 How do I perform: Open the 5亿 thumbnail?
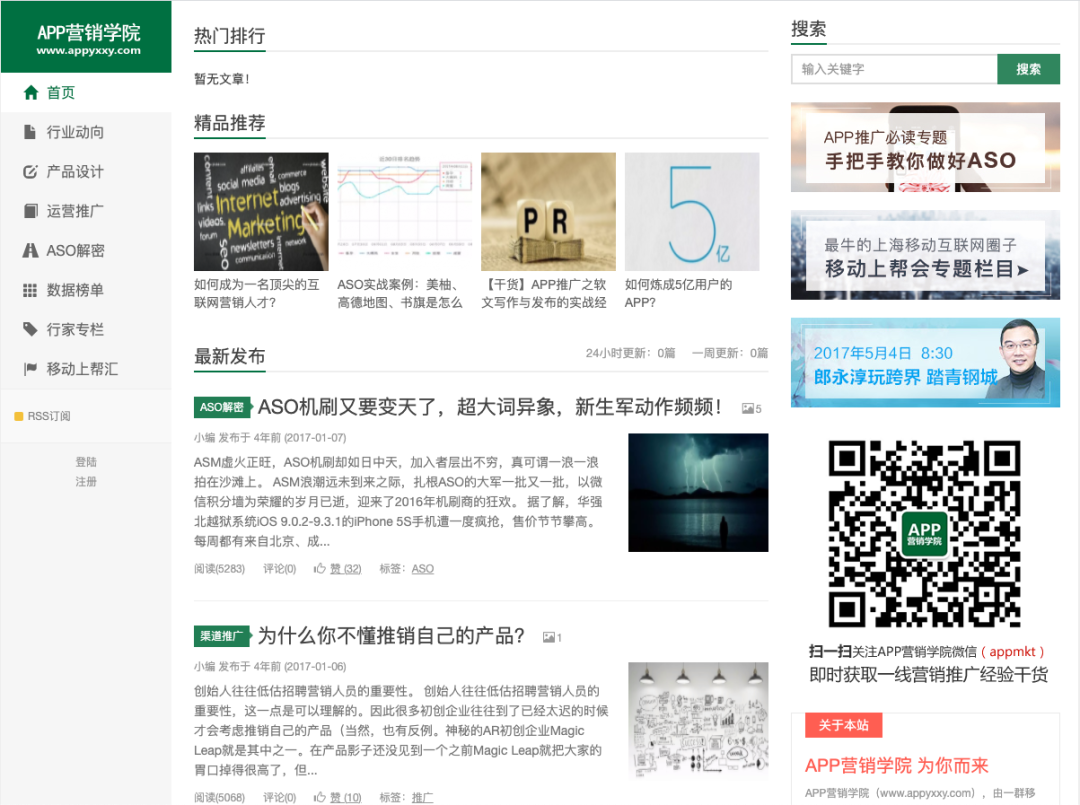tap(692, 211)
